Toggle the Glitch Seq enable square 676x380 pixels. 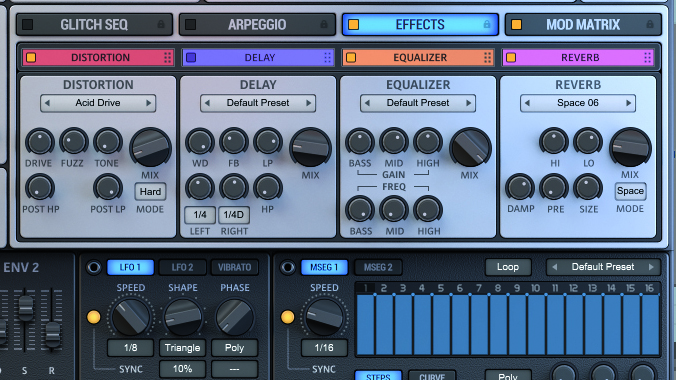tap(28, 25)
